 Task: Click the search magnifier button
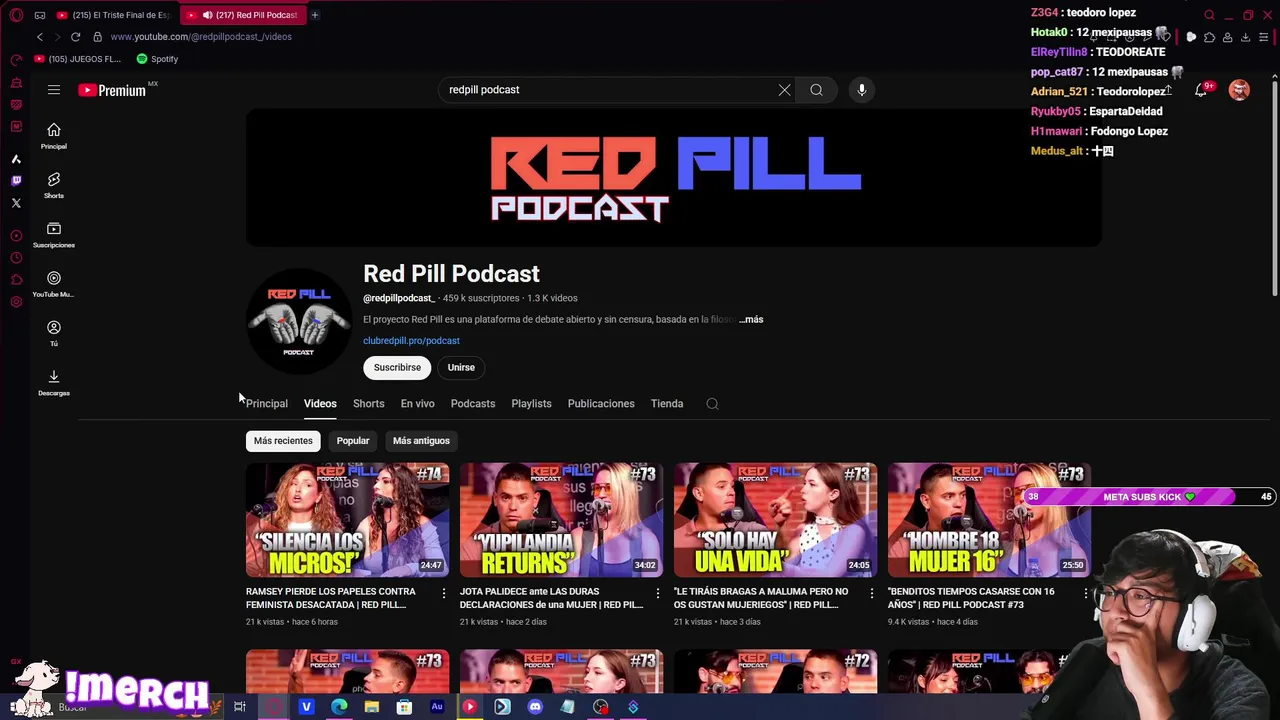pos(816,90)
